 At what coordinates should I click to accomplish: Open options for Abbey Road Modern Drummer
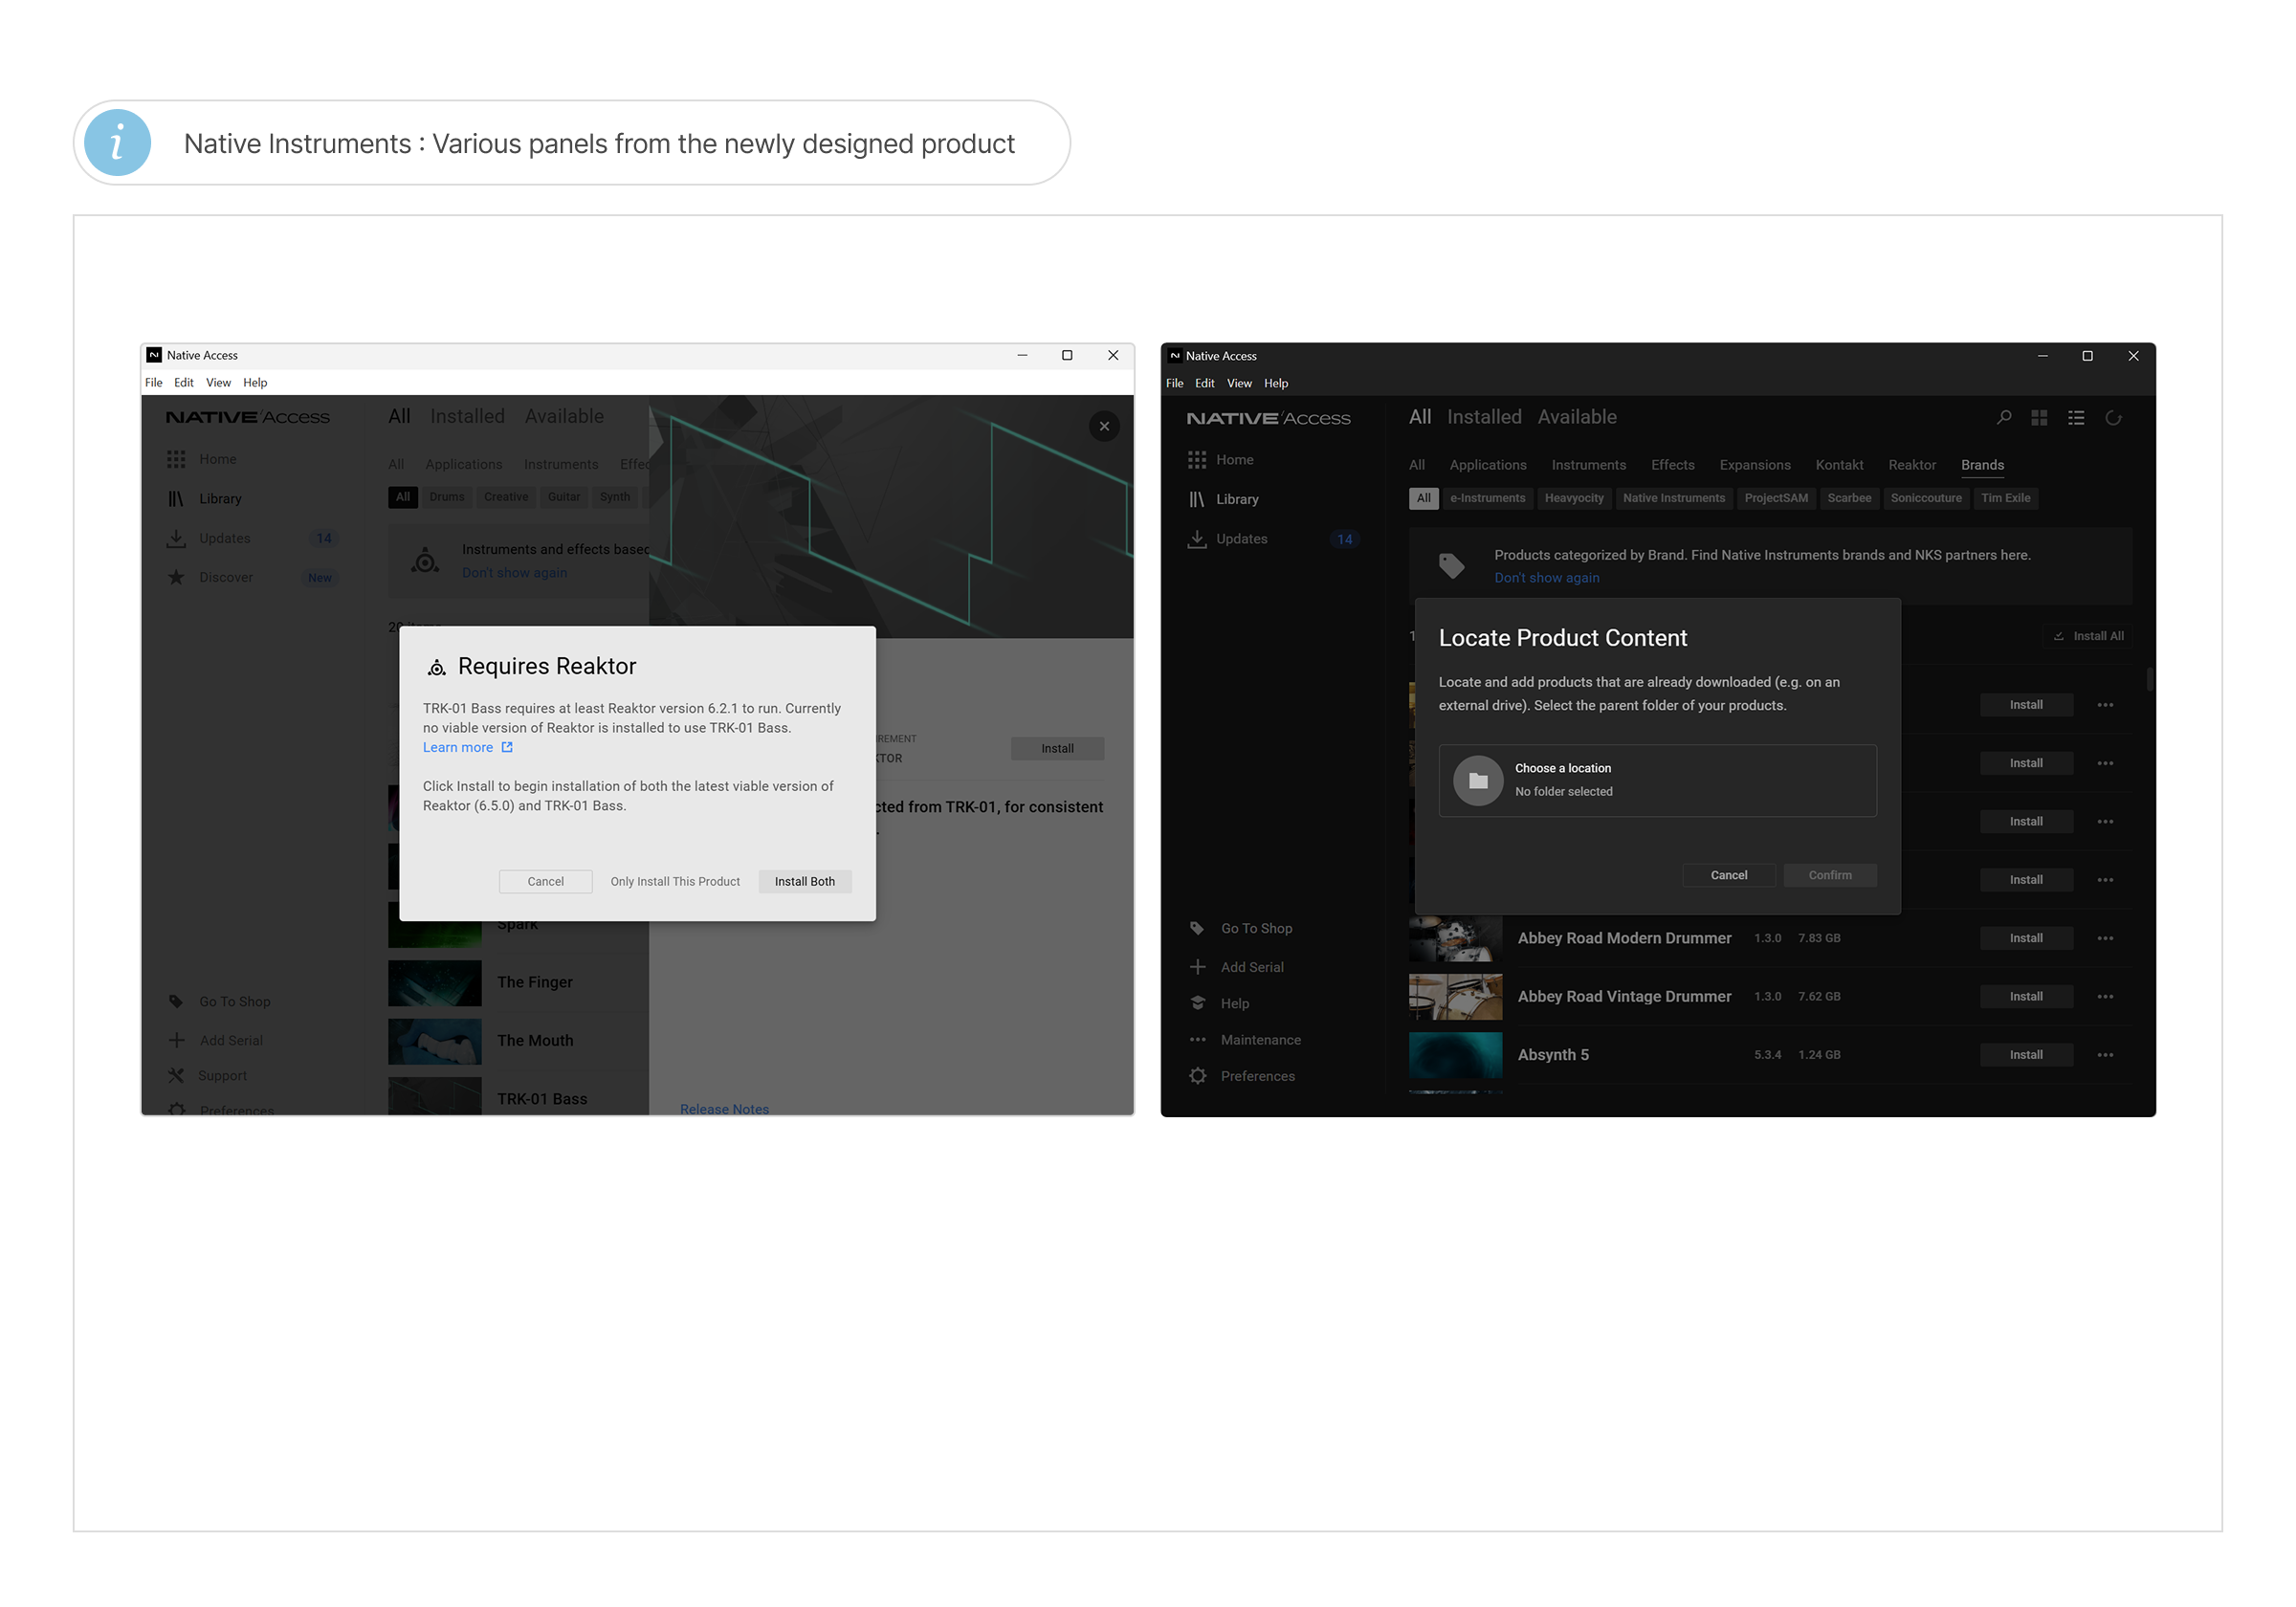tap(2105, 937)
